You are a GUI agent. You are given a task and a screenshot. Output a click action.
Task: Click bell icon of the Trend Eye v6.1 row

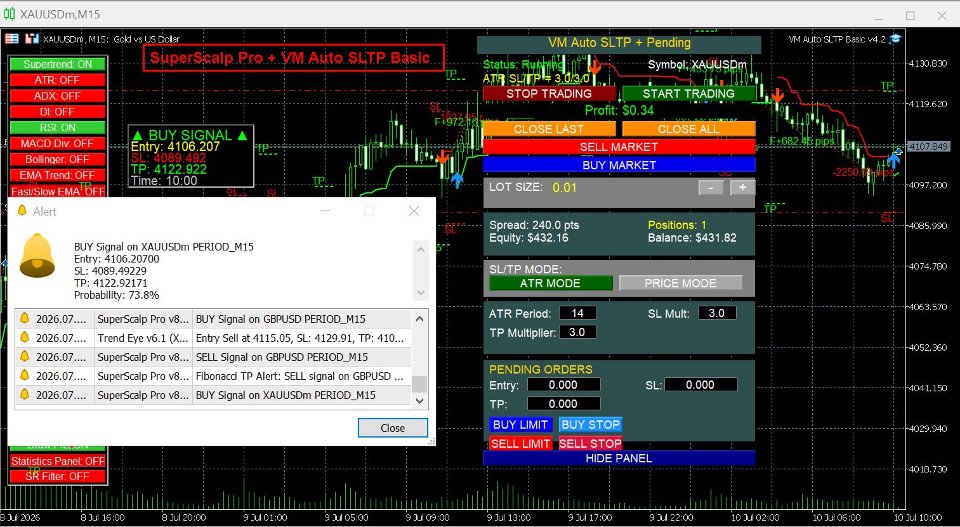click(24, 337)
